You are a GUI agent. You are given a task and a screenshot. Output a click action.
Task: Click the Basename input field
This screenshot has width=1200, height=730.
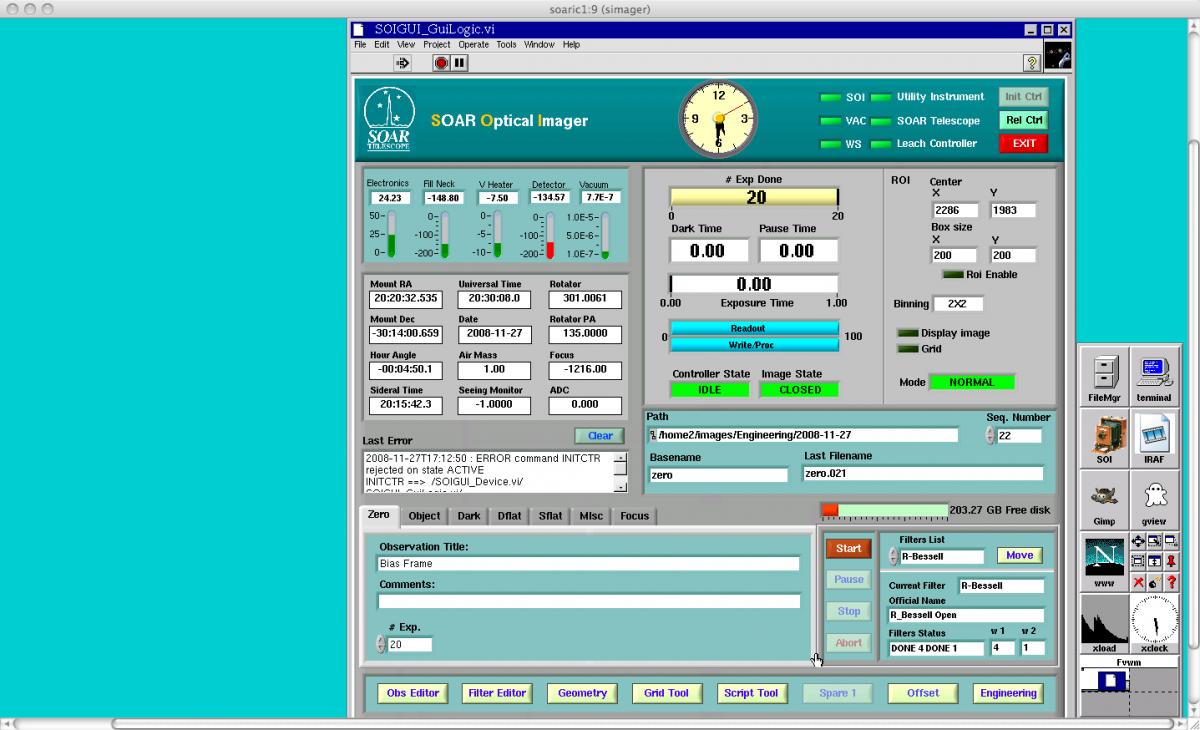coord(718,476)
